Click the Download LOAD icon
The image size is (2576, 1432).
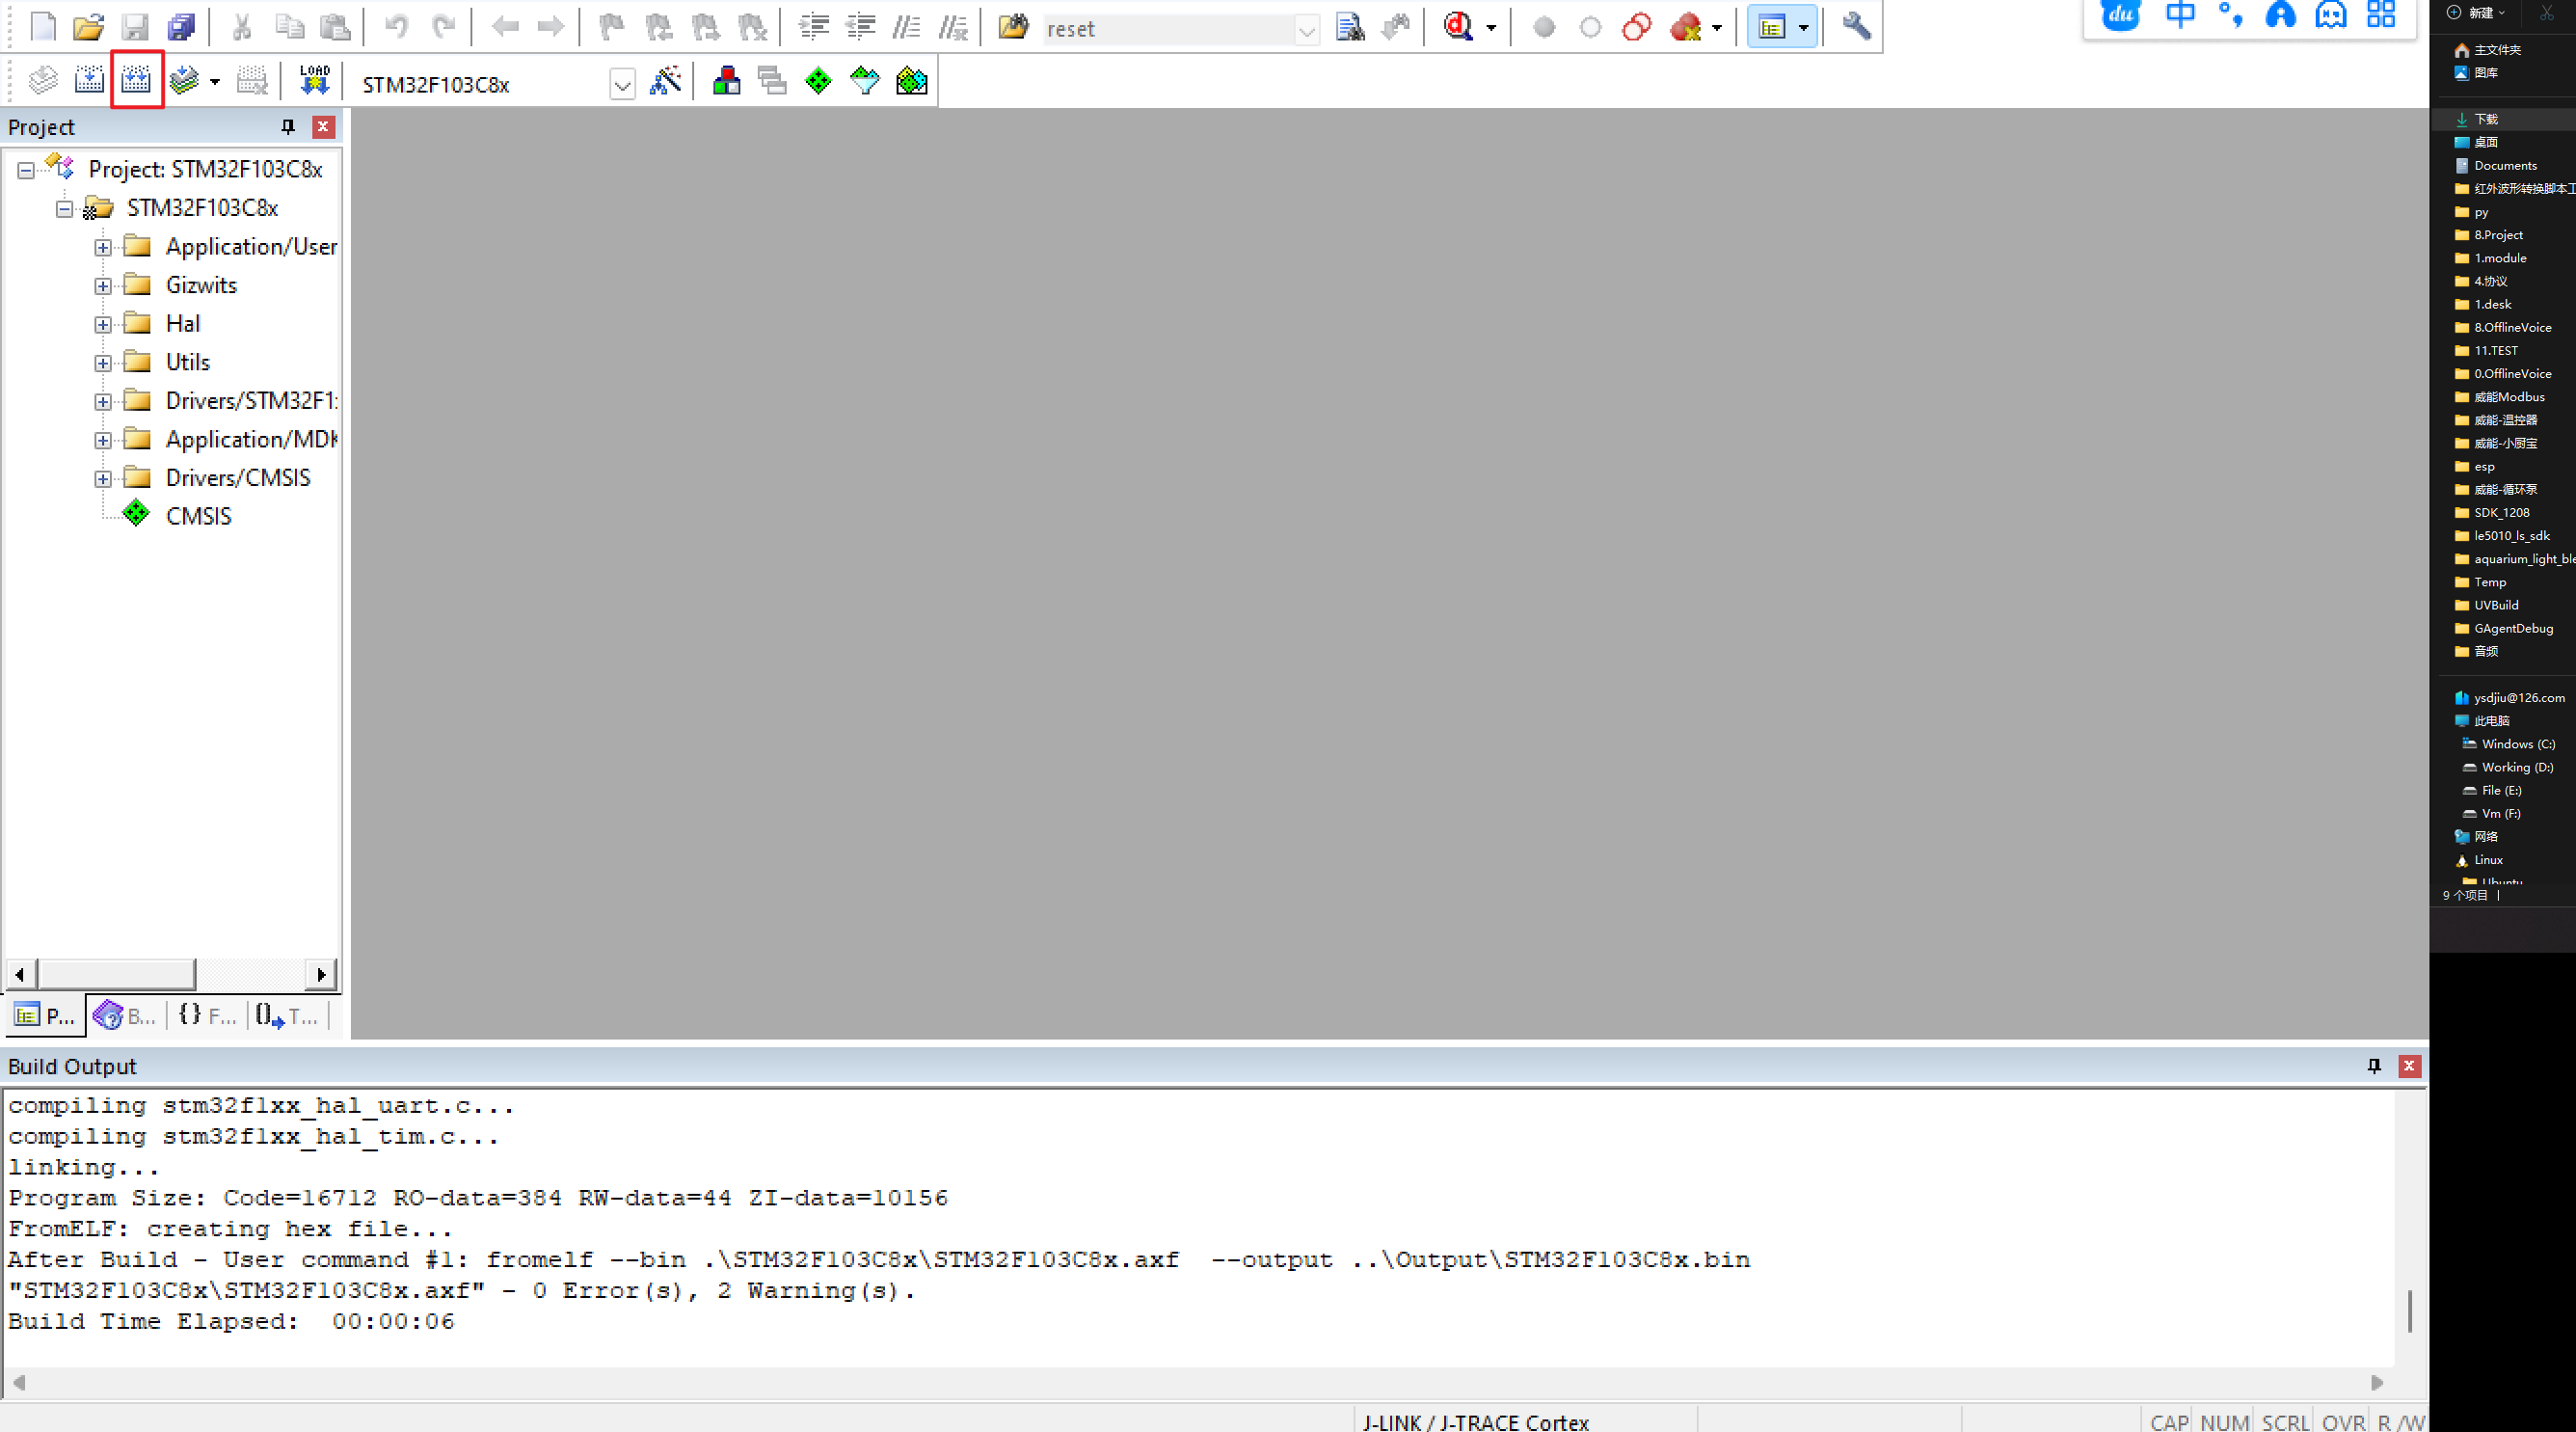pos(314,80)
